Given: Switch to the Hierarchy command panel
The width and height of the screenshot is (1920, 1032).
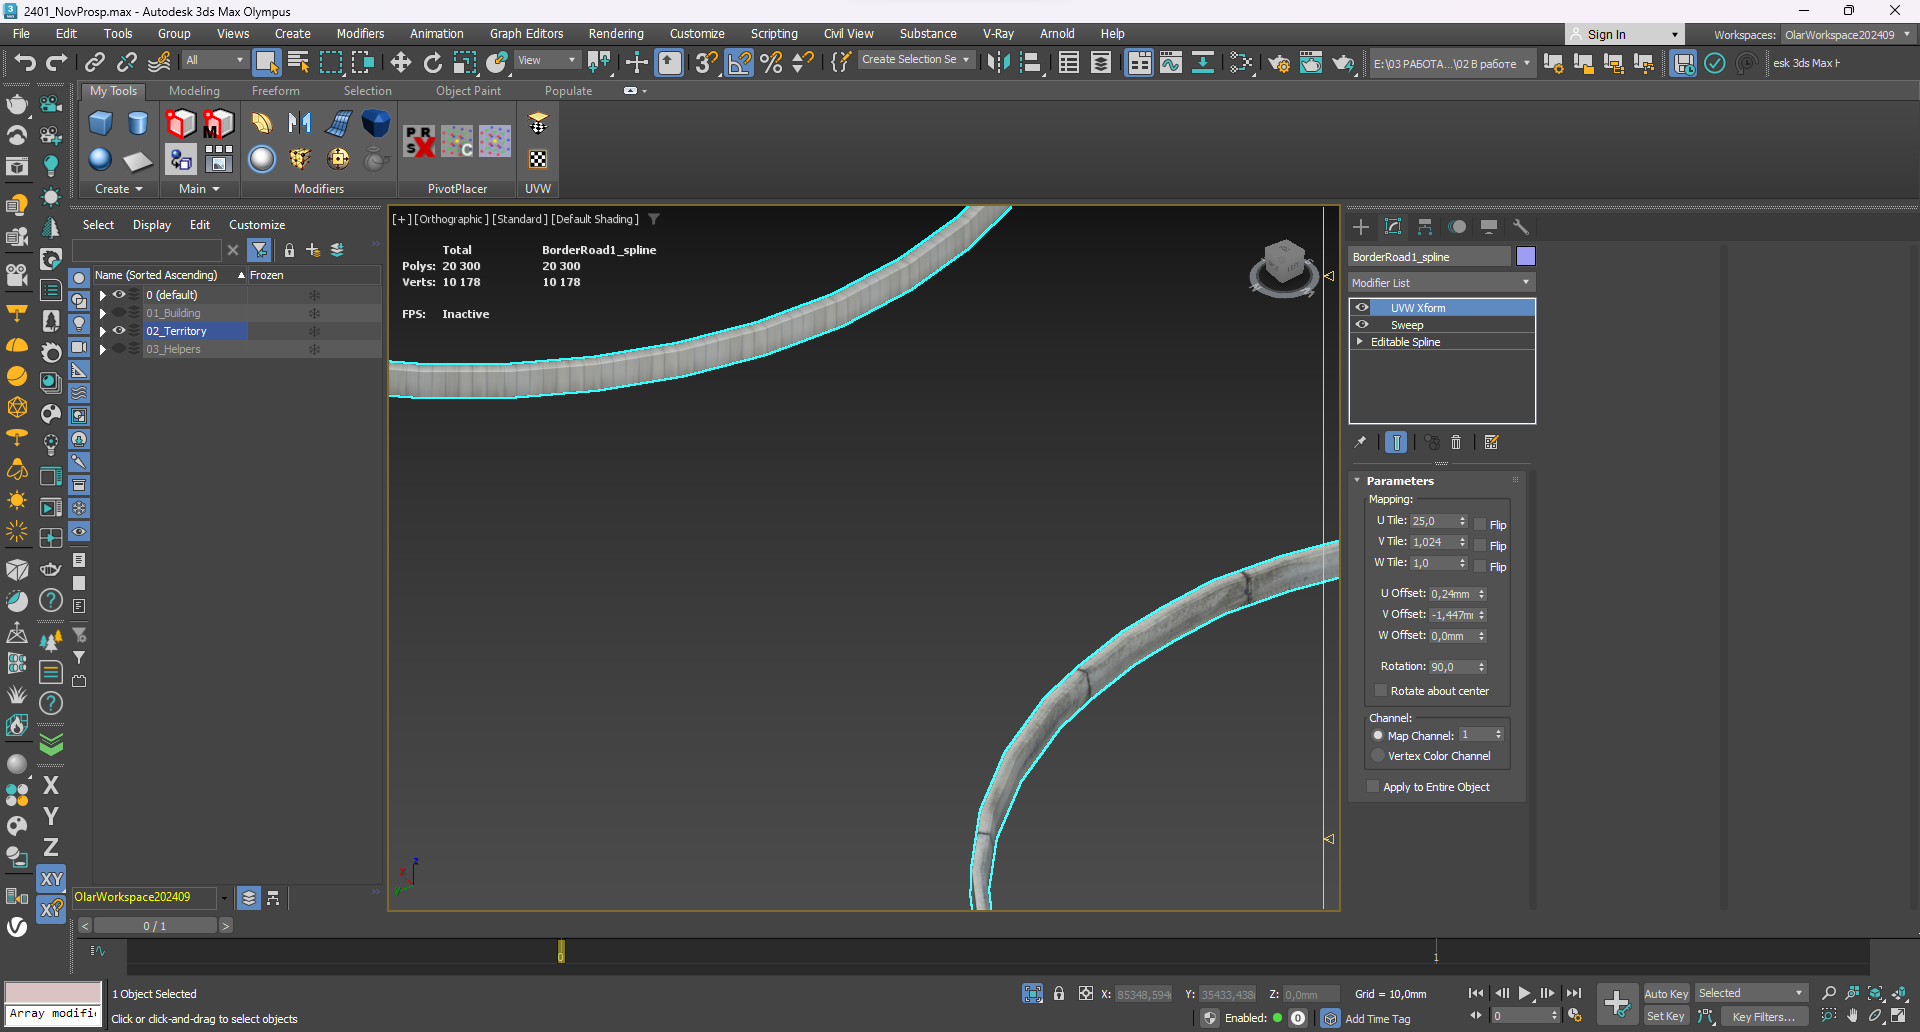Looking at the screenshot, I should pos(1425,227).
